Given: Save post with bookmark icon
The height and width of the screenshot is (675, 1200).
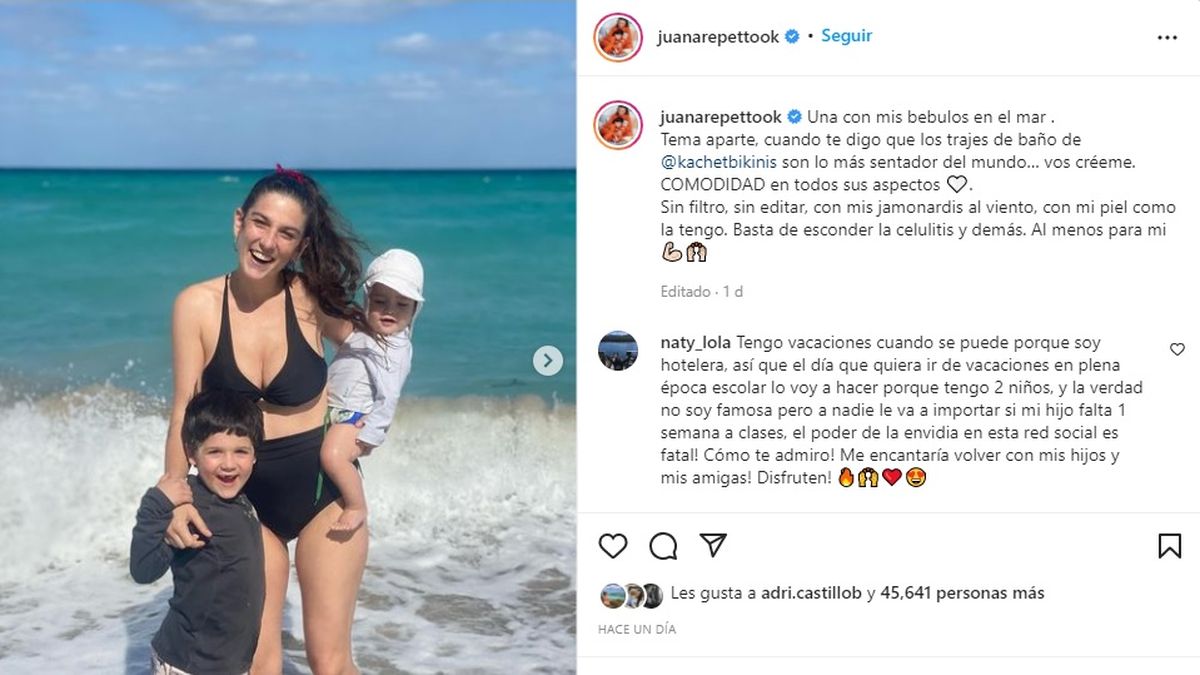Looking at the screenshot, I should pyautogui.click(x=1169, y=545).
